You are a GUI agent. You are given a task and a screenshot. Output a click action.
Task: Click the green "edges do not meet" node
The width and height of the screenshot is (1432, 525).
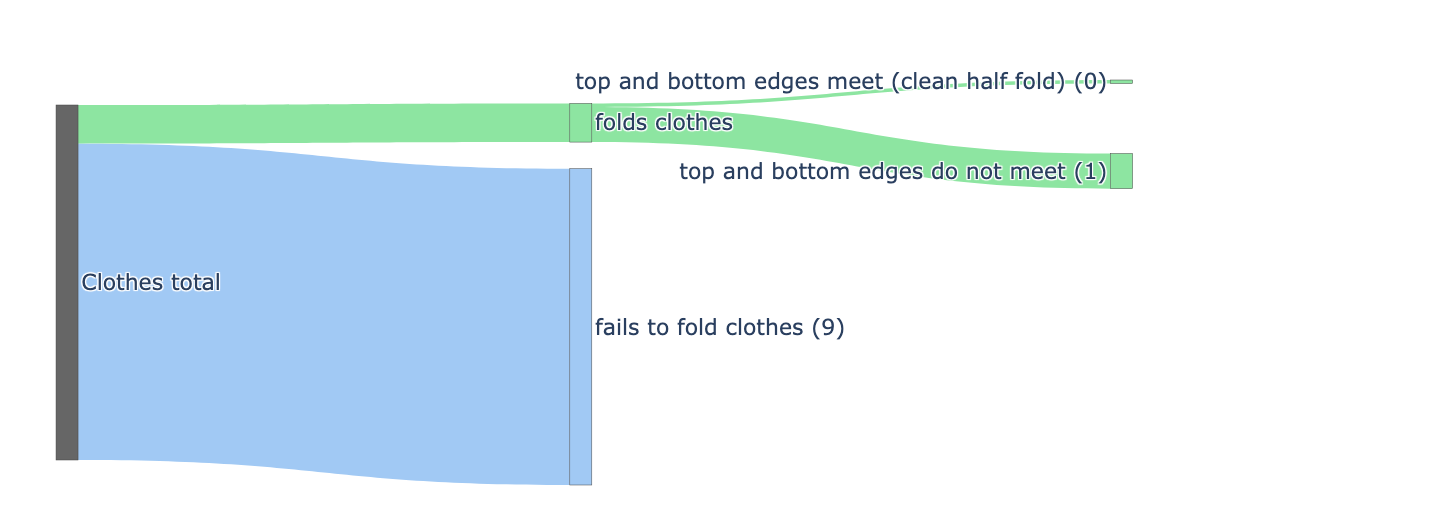point(1121,171)
